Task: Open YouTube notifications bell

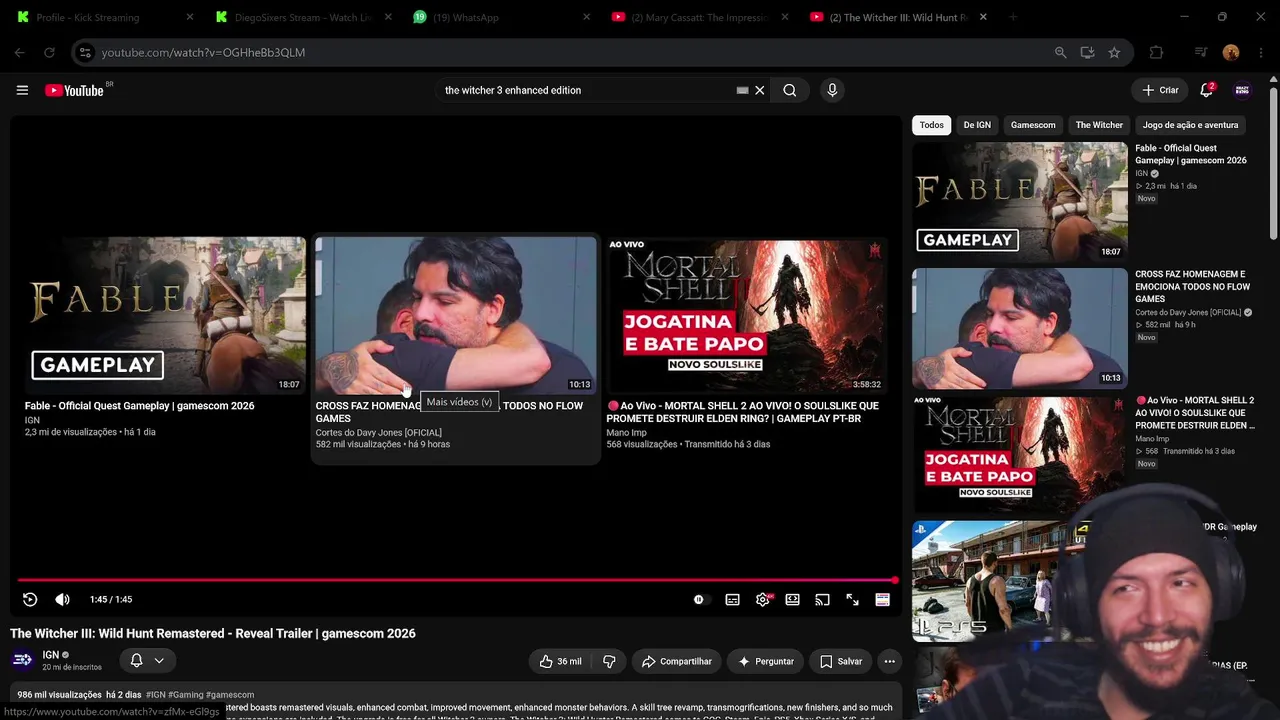Action: click(x=1207, y=90)
